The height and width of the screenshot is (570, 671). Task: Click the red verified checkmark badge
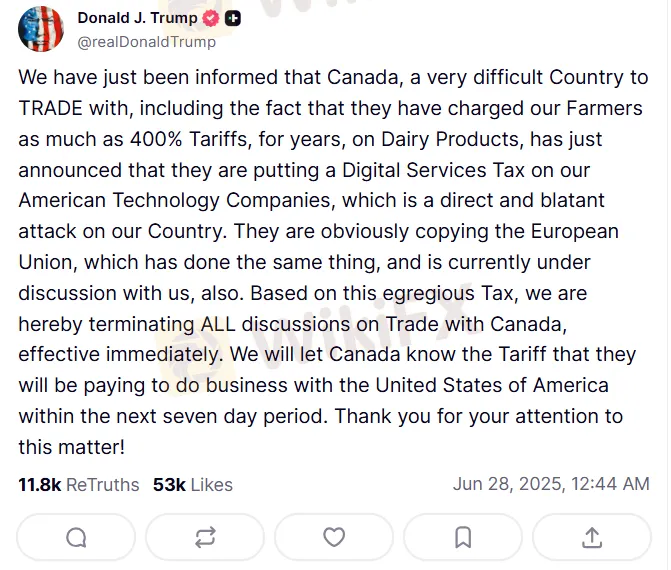(211, 19)
